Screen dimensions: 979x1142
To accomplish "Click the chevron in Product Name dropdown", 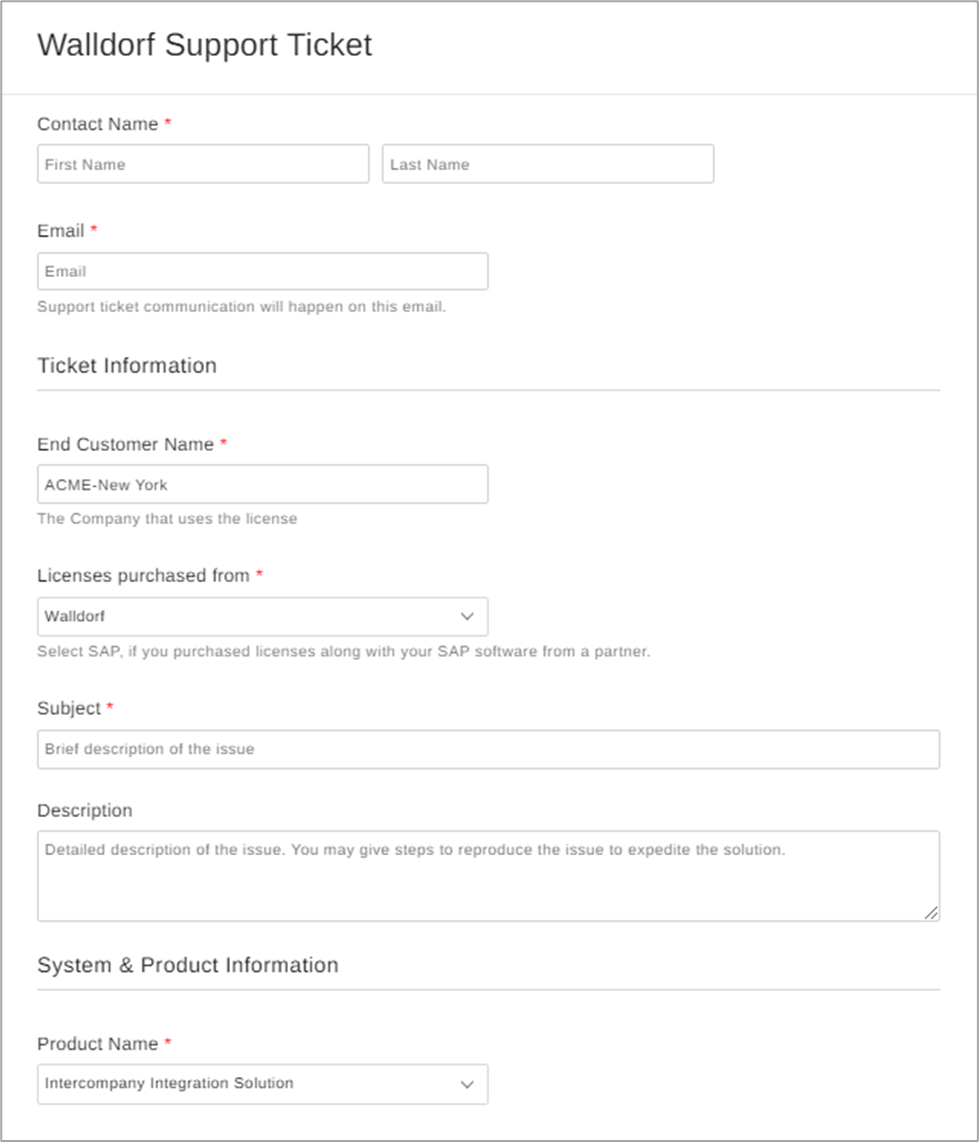I will coord(466,1084).
